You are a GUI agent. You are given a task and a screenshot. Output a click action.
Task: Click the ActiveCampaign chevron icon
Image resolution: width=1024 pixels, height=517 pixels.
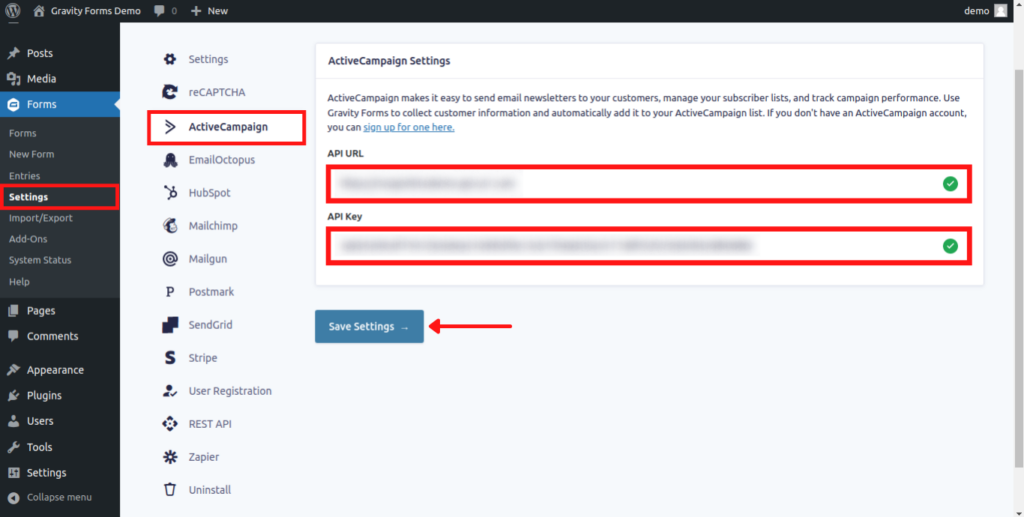(170, 127)
